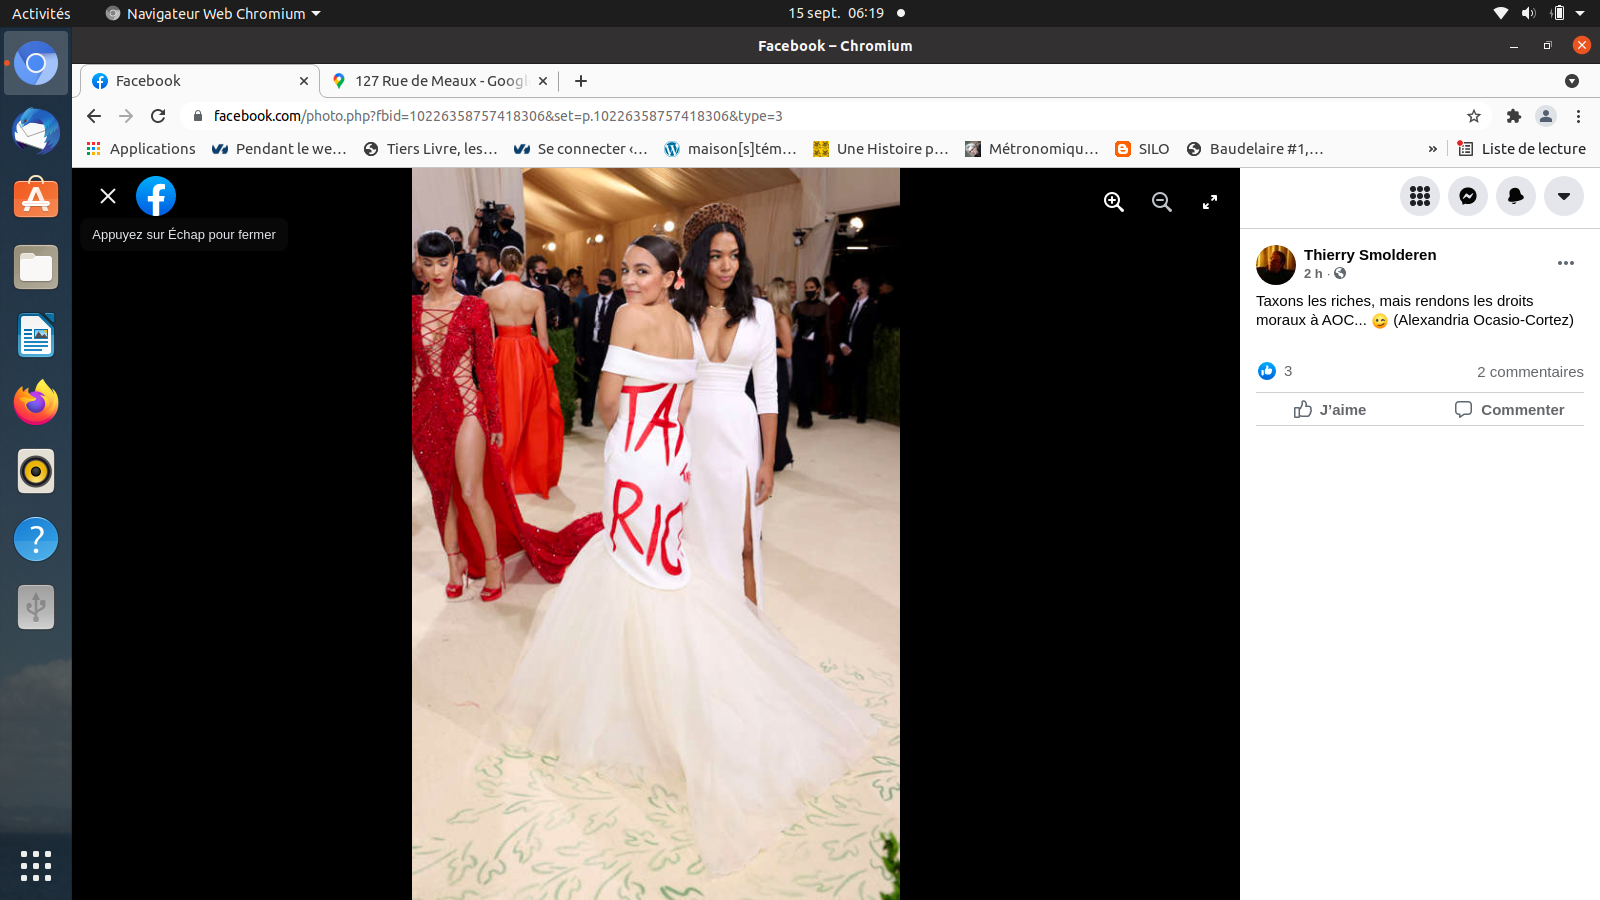This screenshot has height=900, width=1600.
Task: Click the Facebook logo home icon
Action: (156, 196)
